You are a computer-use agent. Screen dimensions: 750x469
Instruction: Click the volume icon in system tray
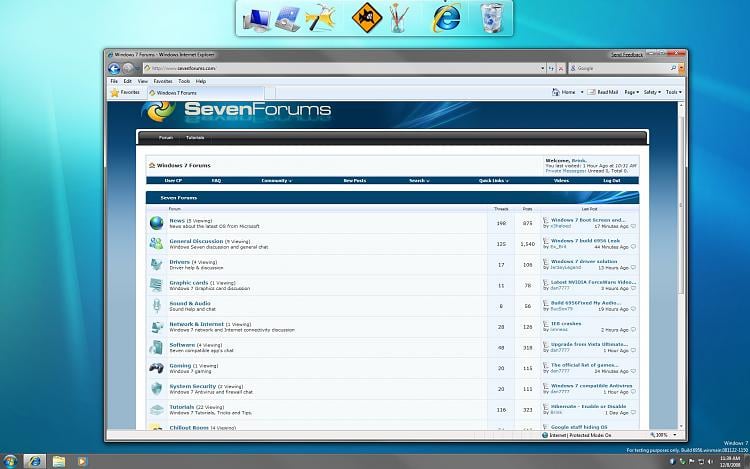point(710,461)
